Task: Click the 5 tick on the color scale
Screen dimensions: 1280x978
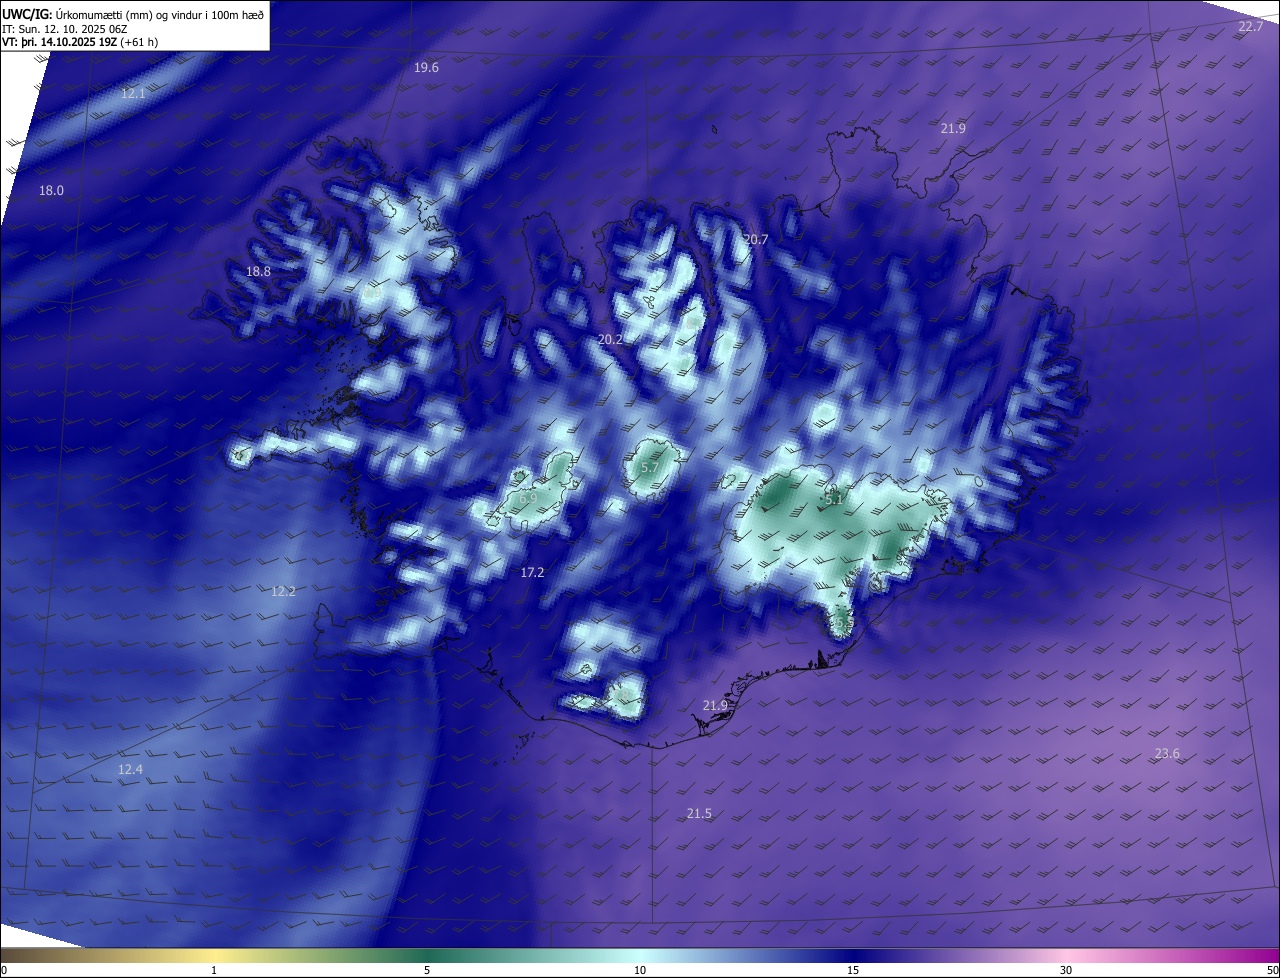Action: point(427,970)
